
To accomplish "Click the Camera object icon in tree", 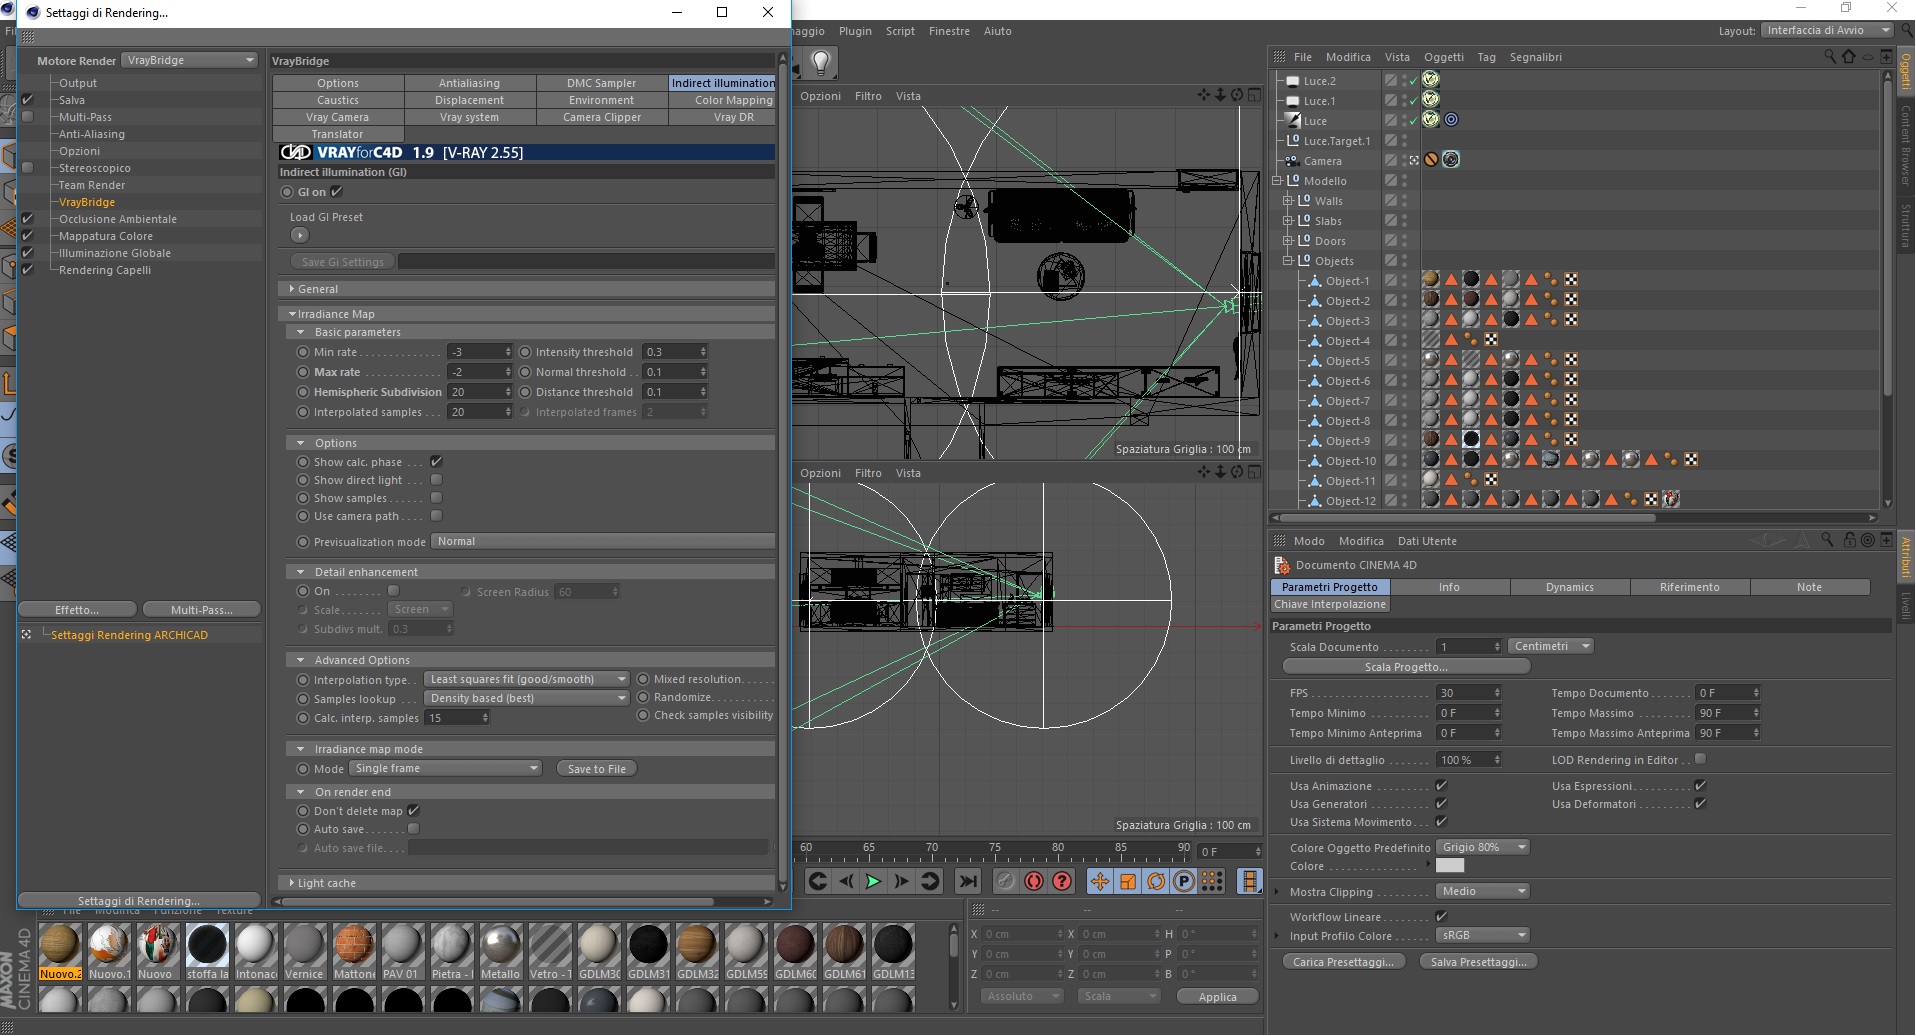I will pyautogui.click(x=1292, y=161).
